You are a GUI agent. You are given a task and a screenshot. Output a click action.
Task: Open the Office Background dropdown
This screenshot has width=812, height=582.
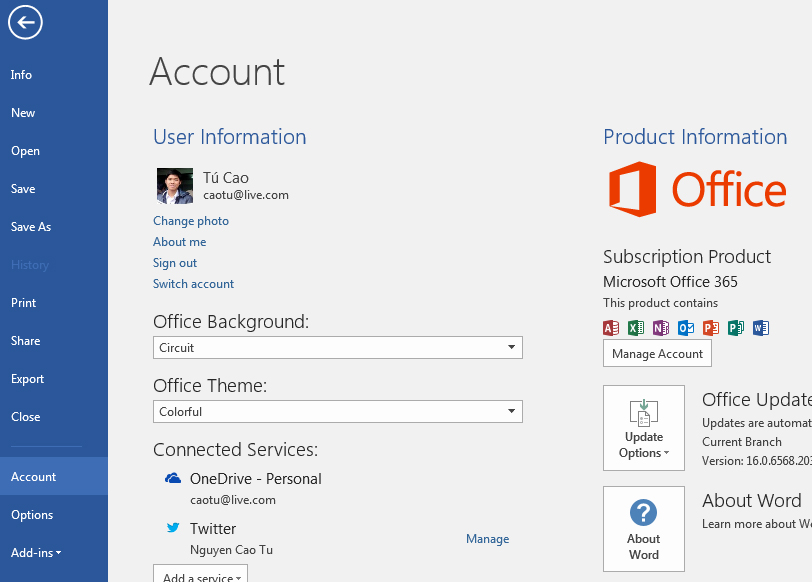coord(338,347)
